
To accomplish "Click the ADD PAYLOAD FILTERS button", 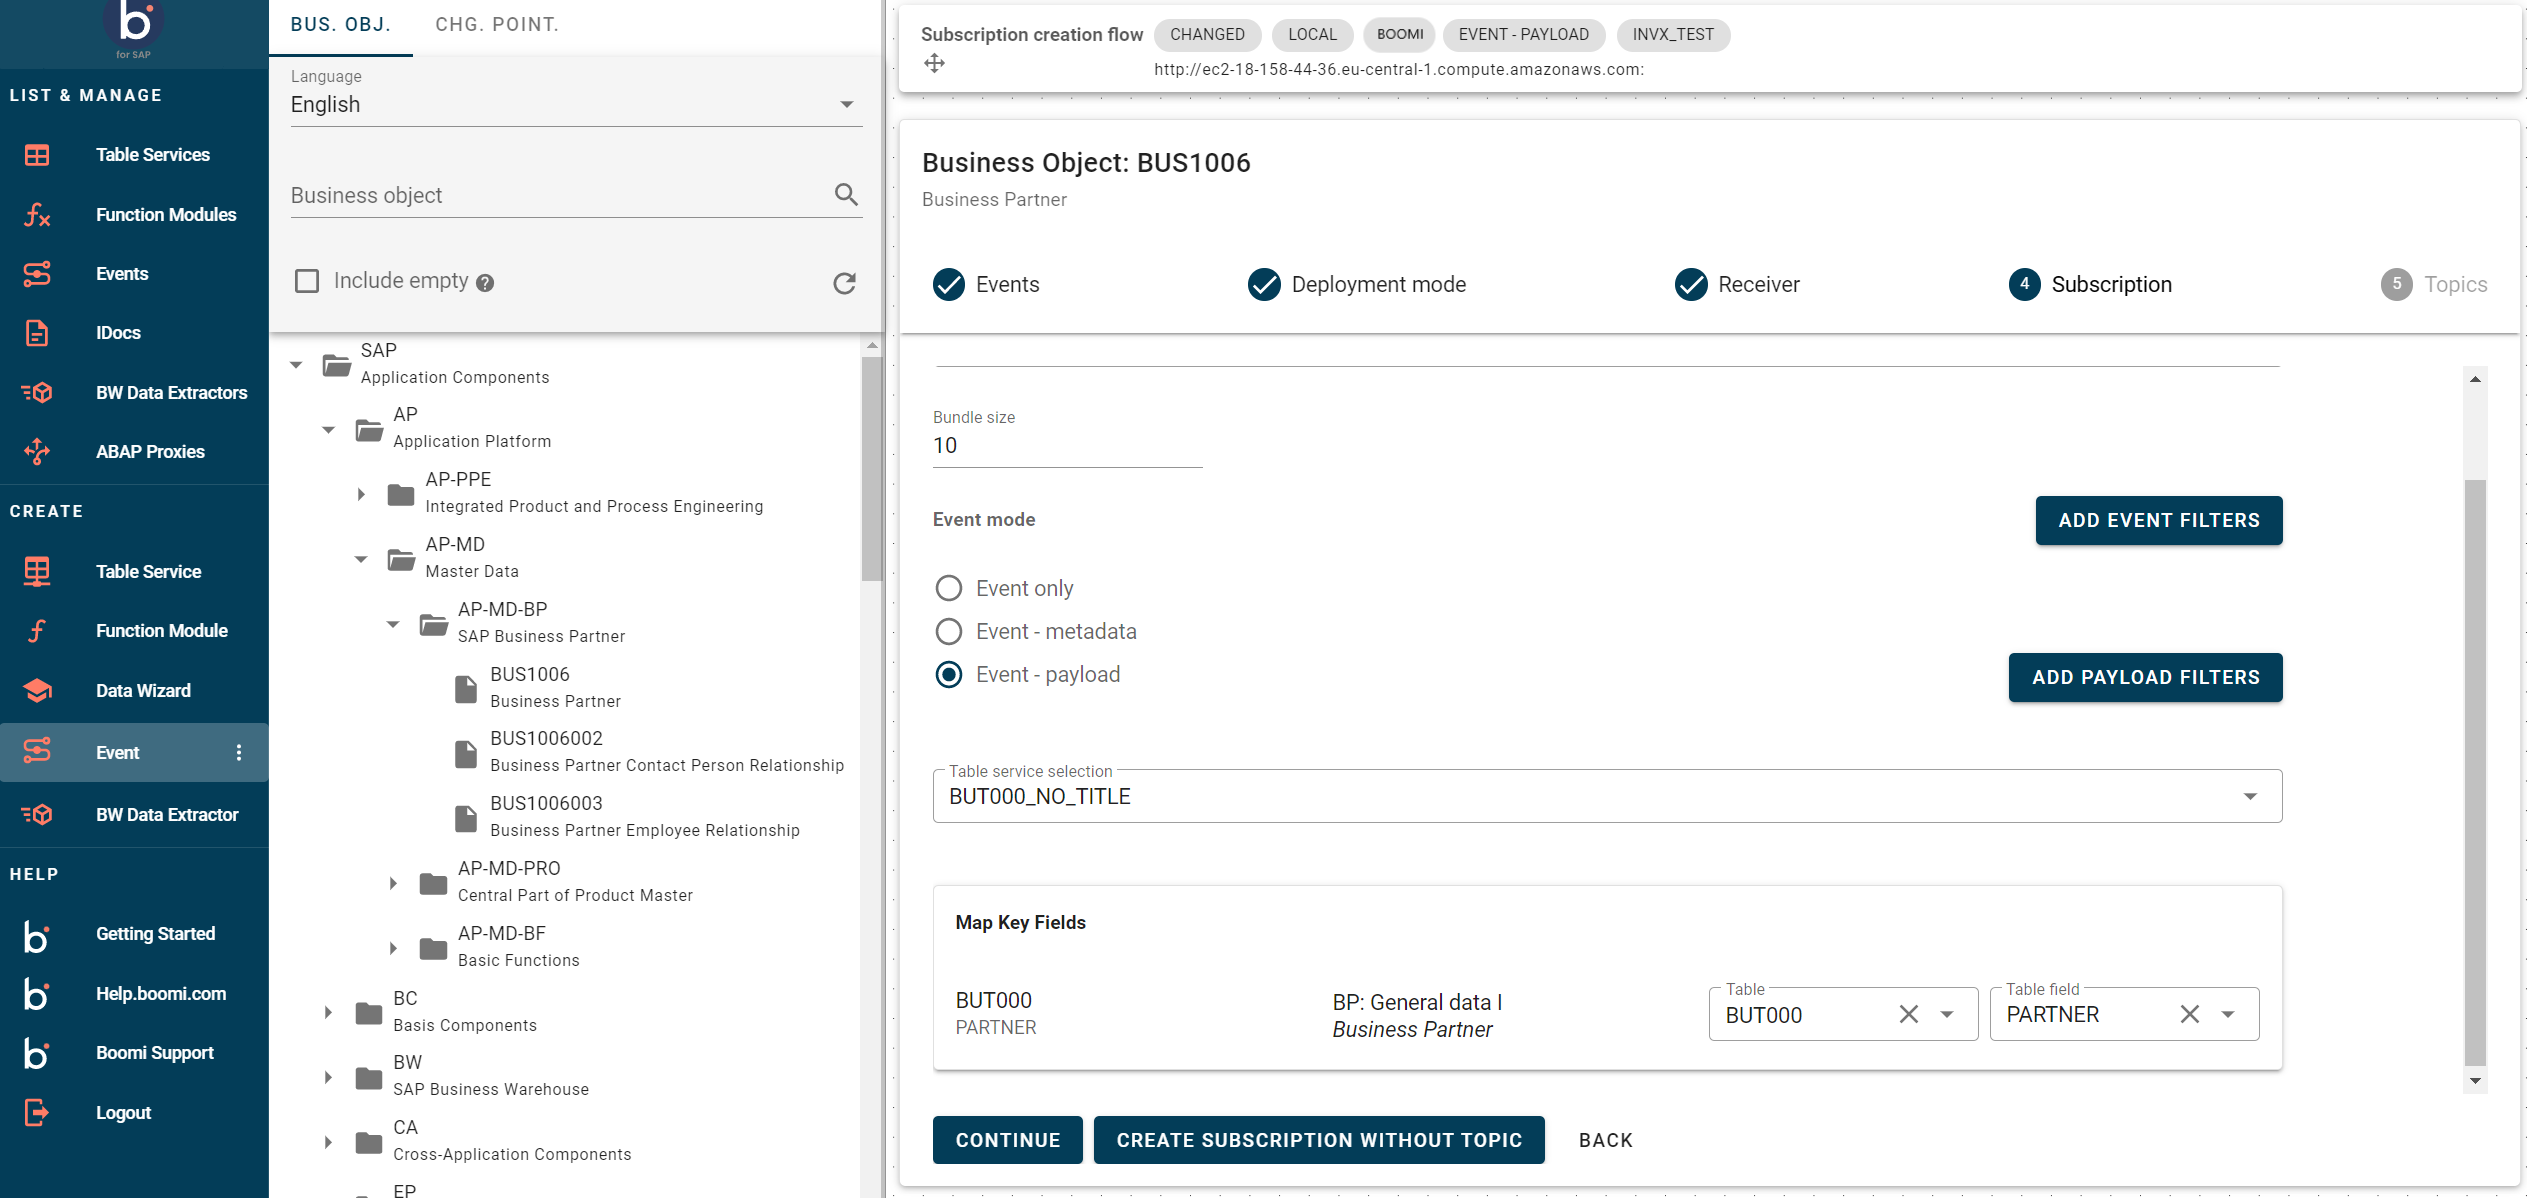I will [x=2145, y=677].
